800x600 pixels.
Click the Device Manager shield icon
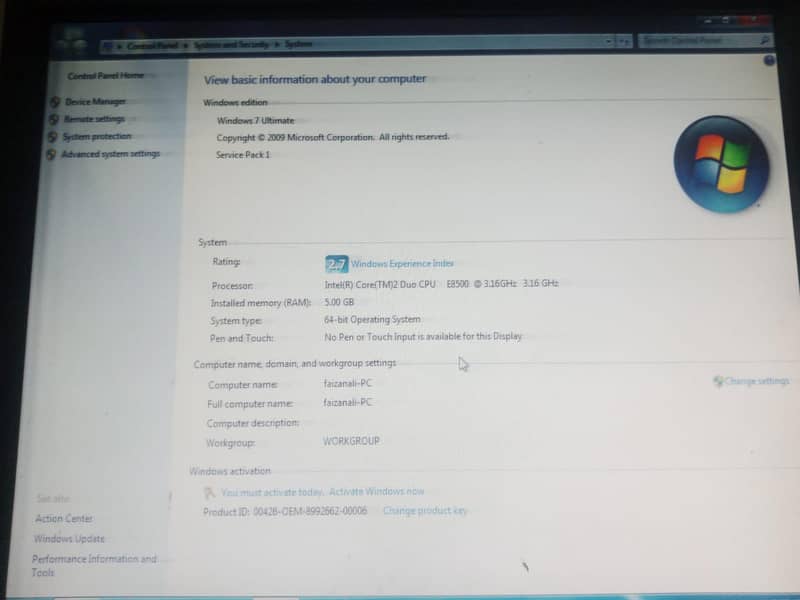pos(55,102)
